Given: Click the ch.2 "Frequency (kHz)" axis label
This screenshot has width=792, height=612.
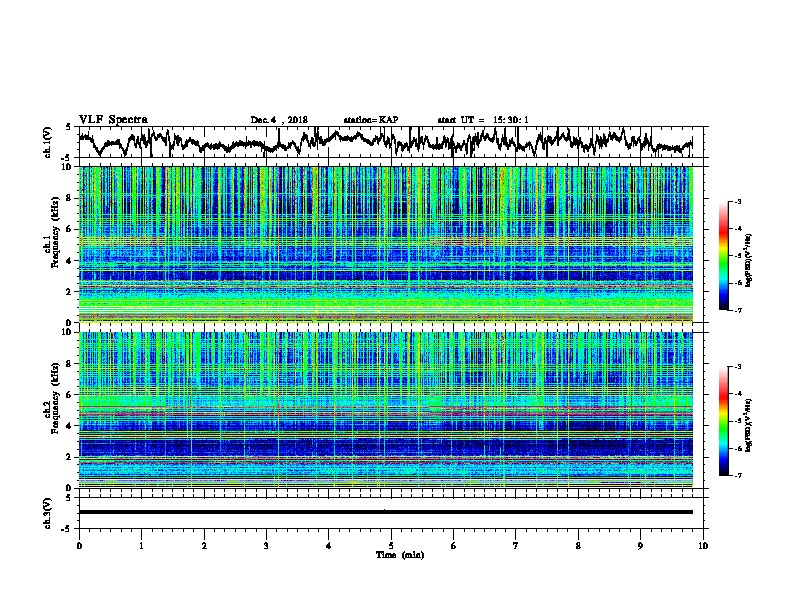Looking at the screenshot, I should coord(55,398).
